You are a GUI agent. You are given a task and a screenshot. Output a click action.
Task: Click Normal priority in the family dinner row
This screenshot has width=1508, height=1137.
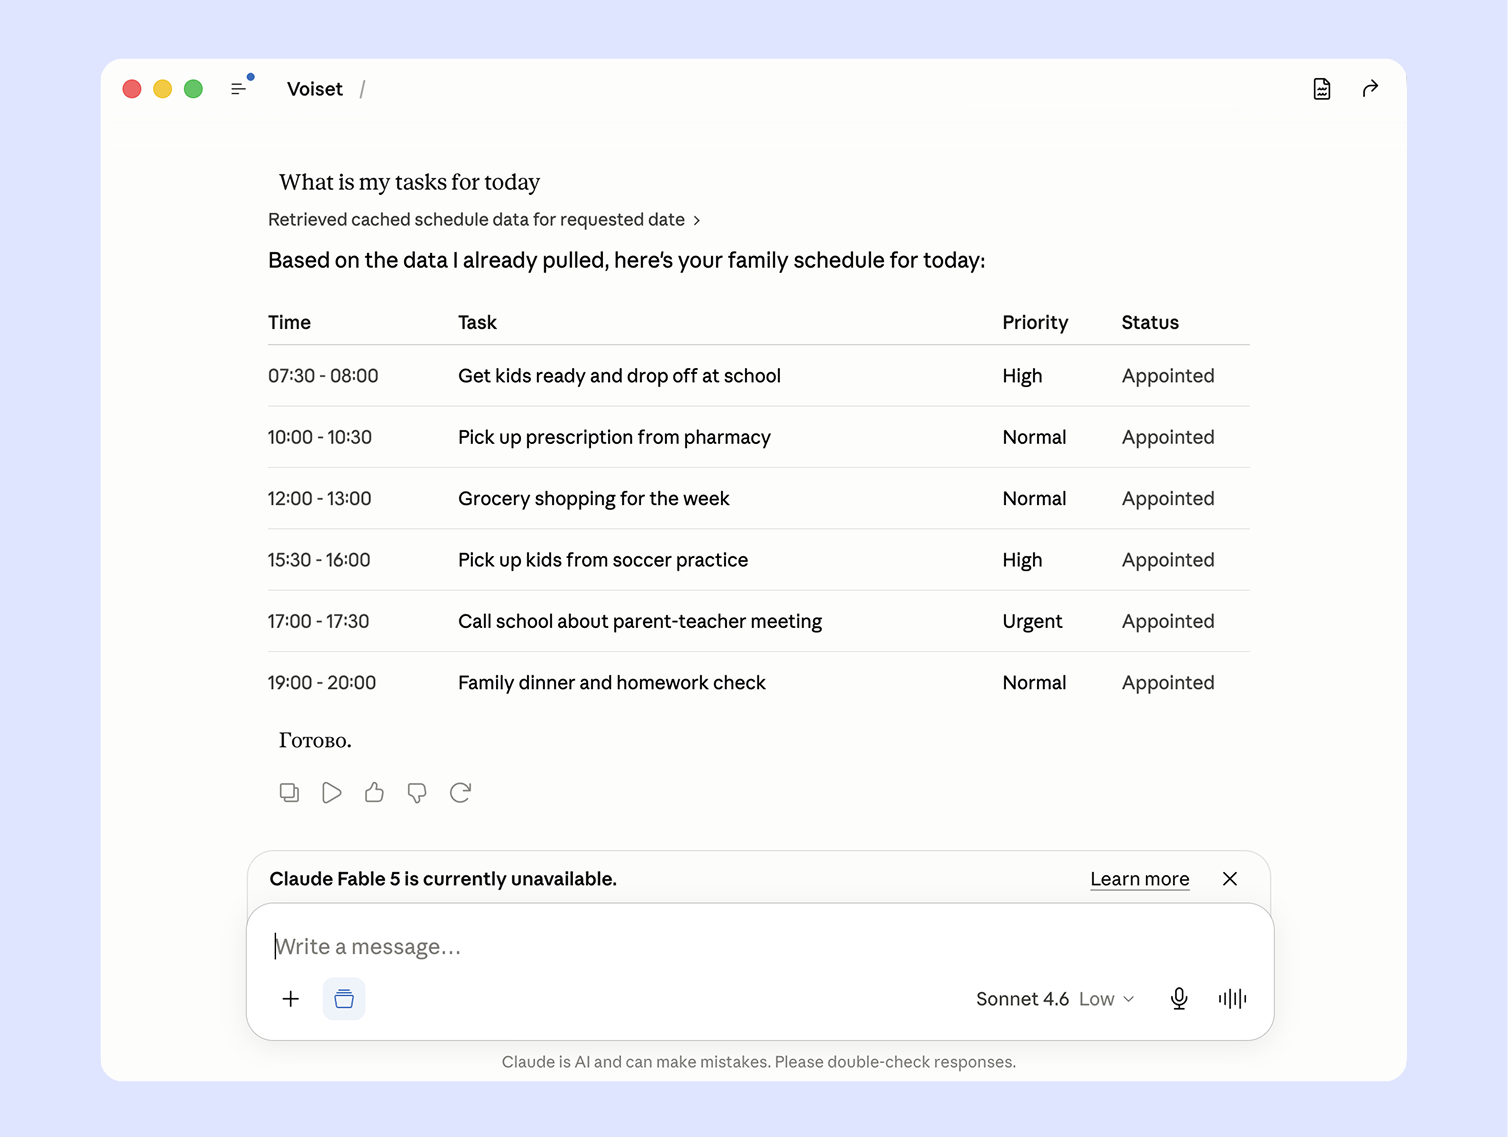[1034, 683]
